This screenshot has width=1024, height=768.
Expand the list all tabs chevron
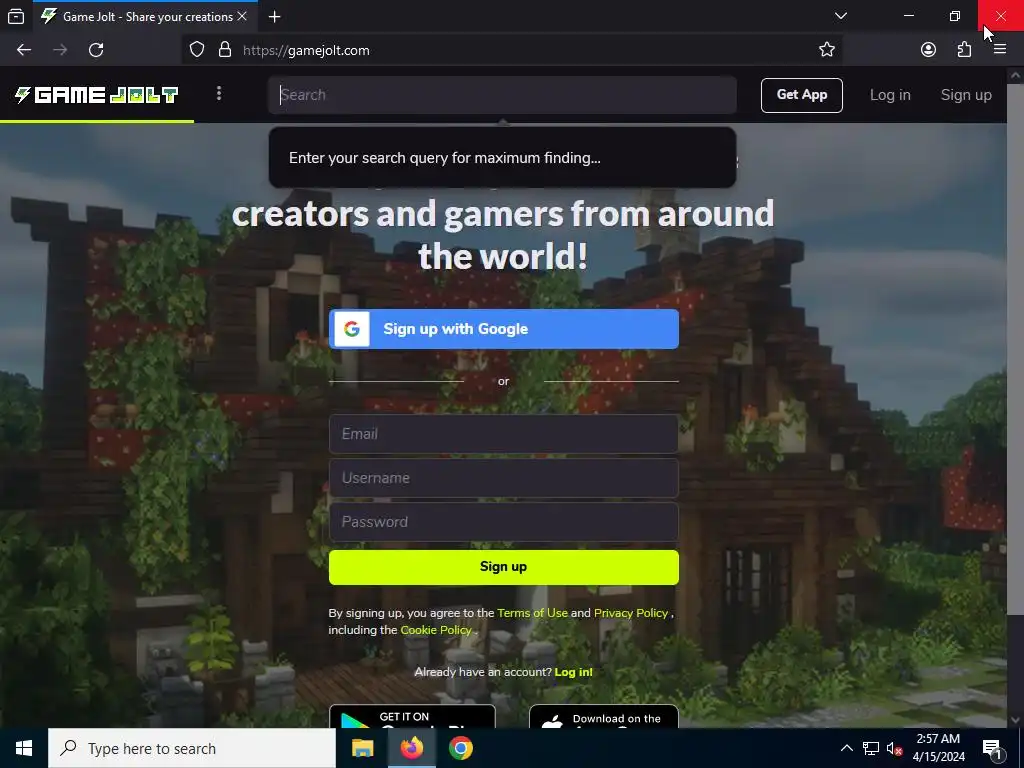[841, 16]
